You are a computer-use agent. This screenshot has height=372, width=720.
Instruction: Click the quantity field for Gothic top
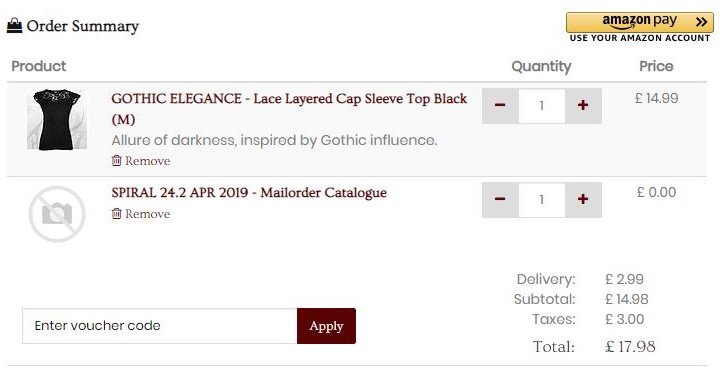(542, 106)
